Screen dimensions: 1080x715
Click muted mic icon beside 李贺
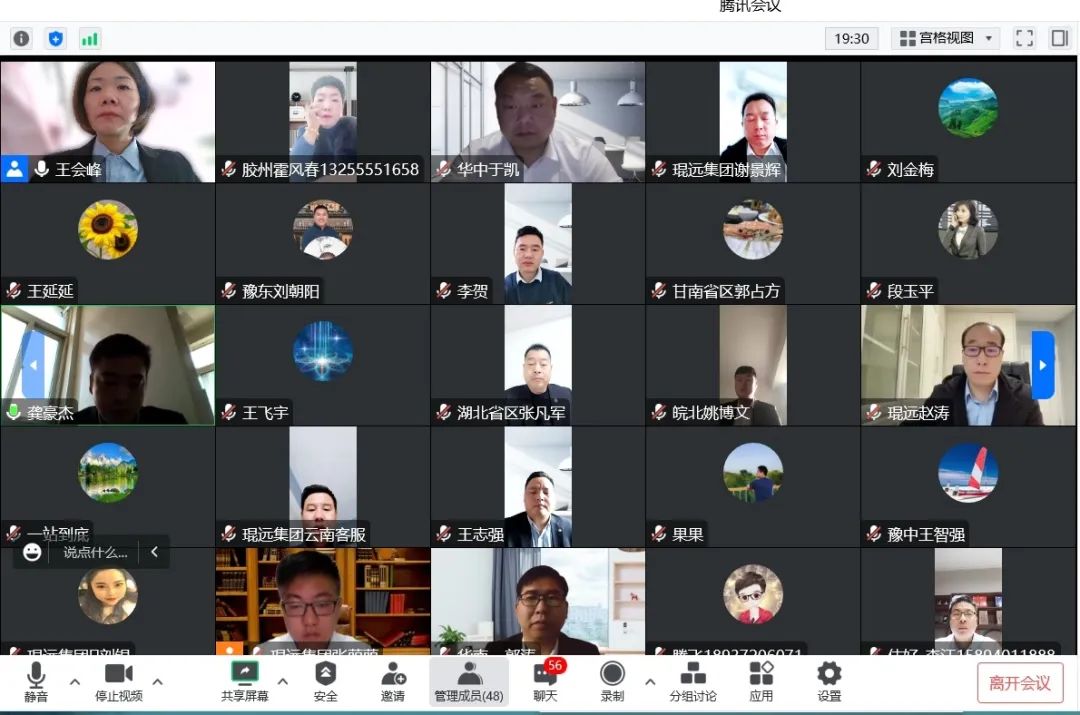(x=444, y=291)
